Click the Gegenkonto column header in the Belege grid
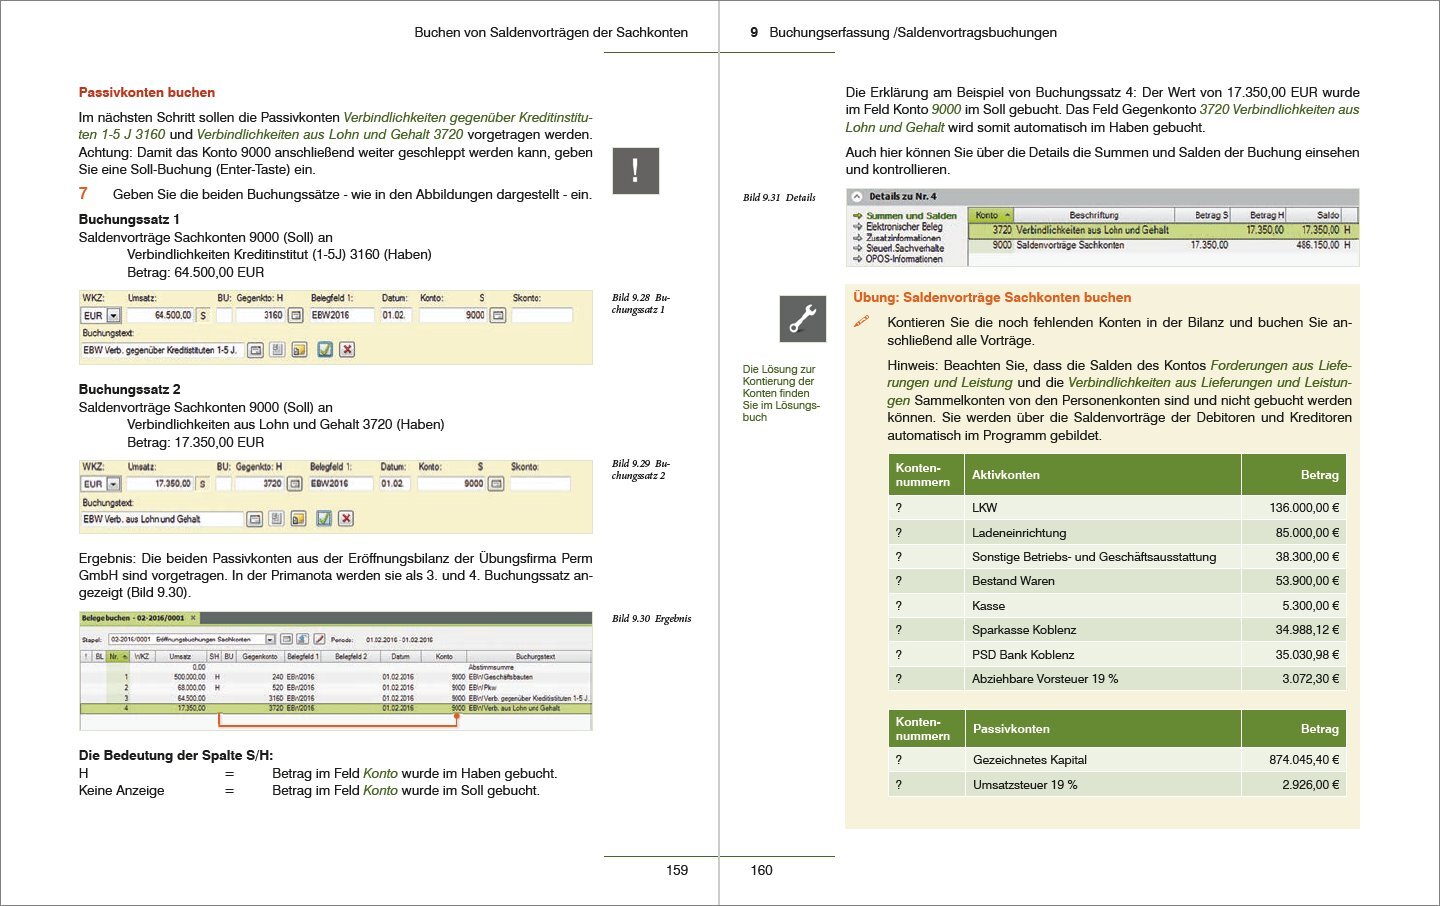Screen dimensions: 1440x906 point(260,657)
